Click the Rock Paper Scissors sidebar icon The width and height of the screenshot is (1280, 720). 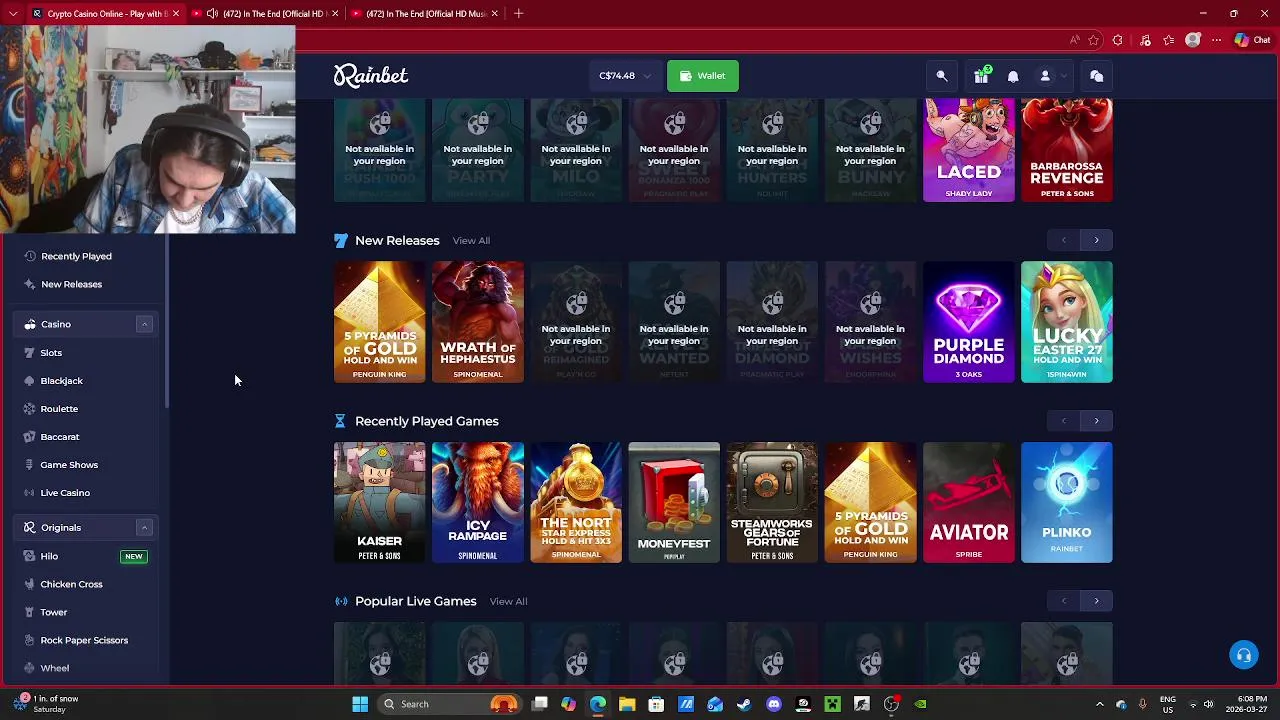(30, 640)
